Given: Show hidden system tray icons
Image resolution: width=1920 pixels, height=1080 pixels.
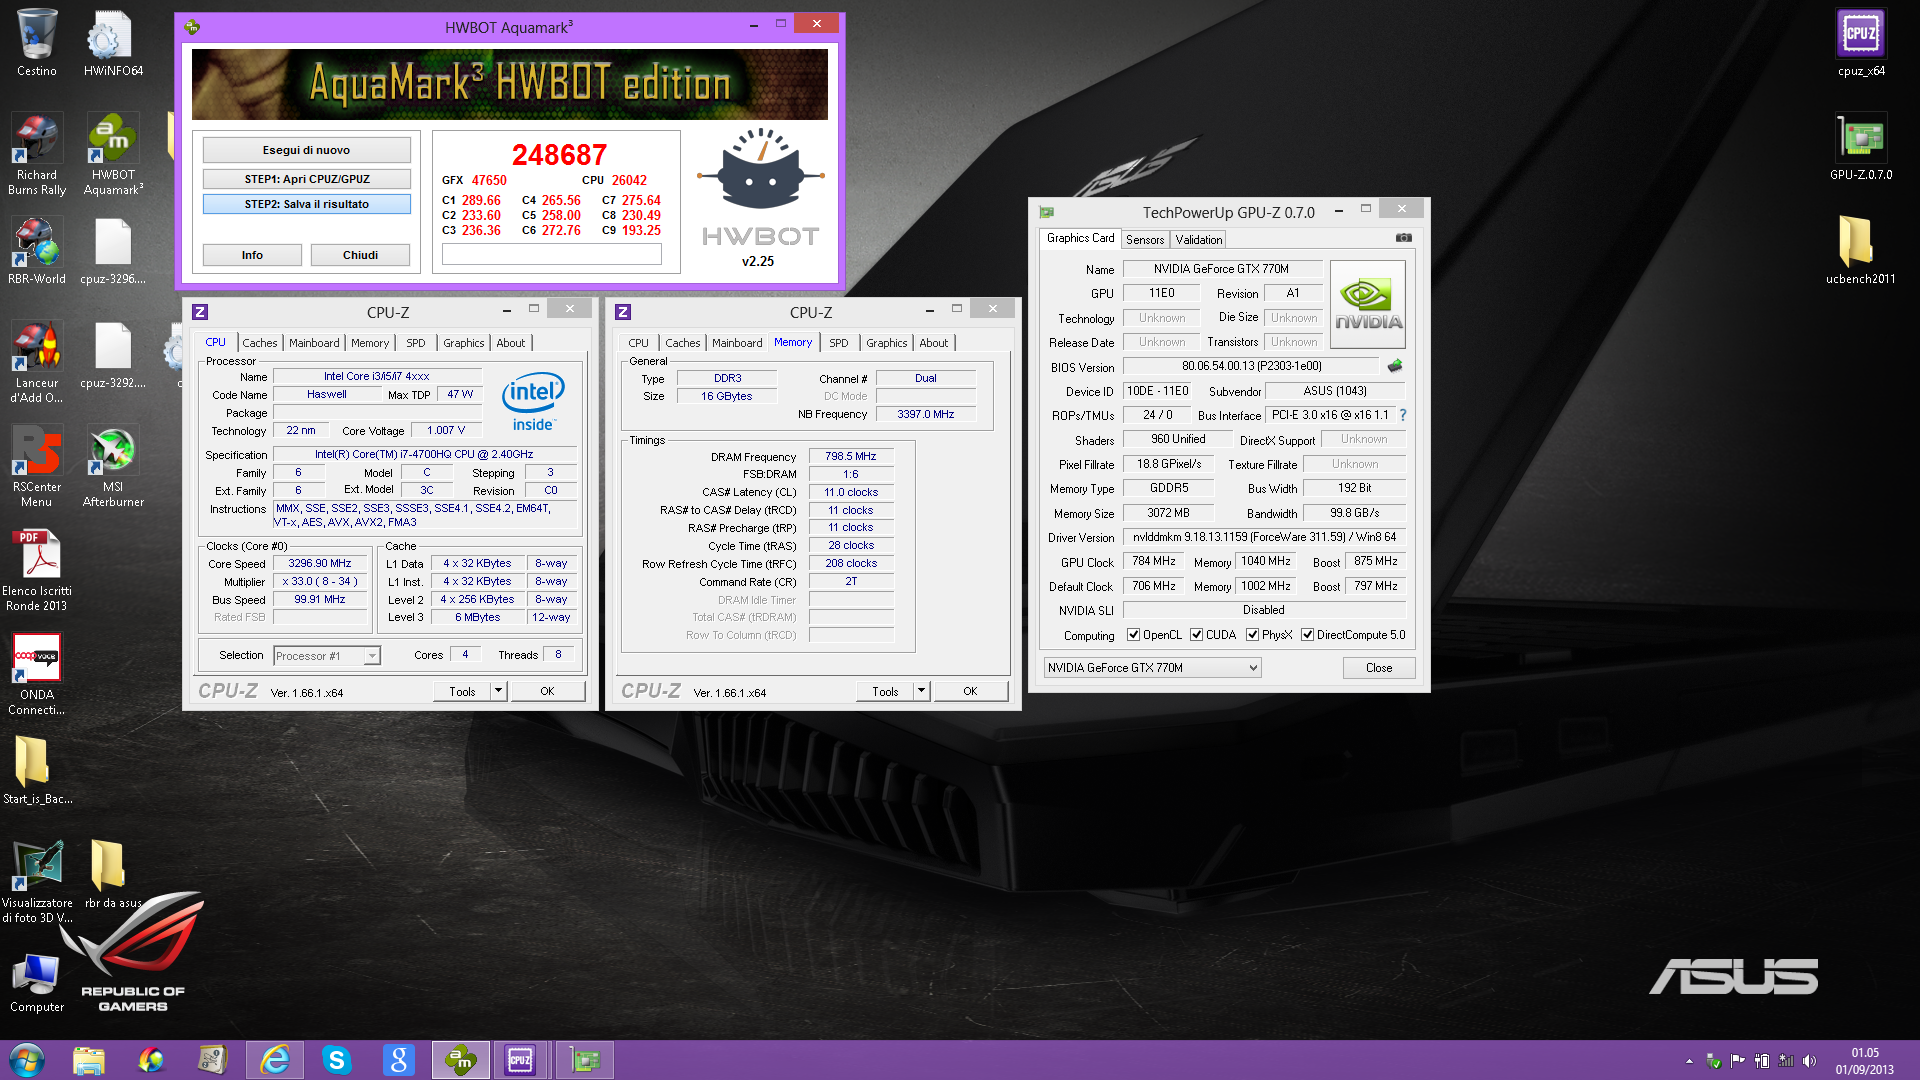Looking at the screenshot, I should (x=1689, y=1061).
